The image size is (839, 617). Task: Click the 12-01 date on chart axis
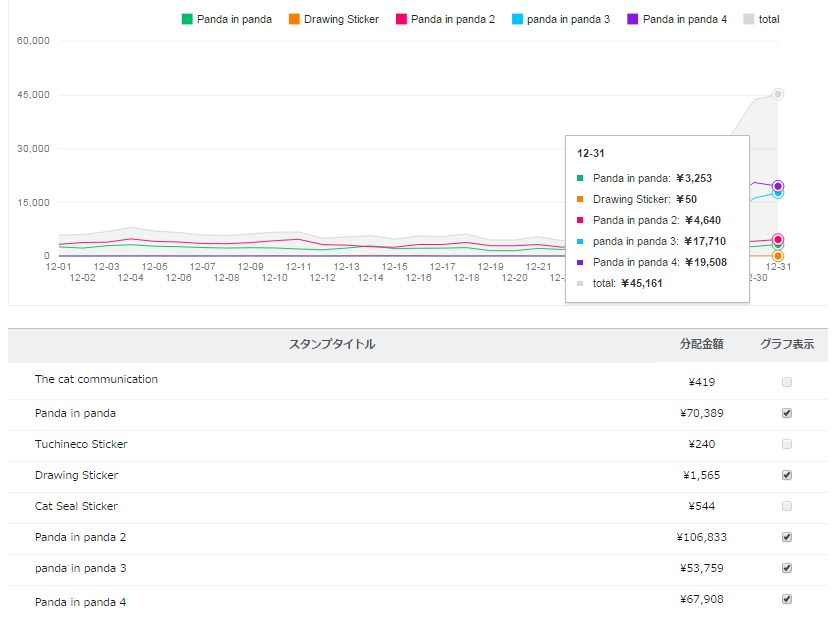pos(59,267)
